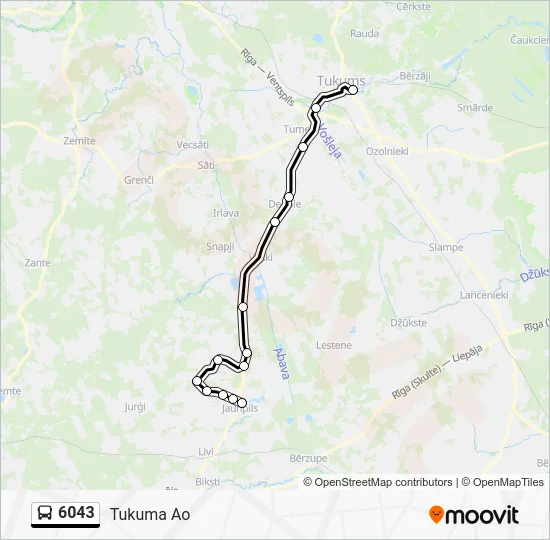This screenshot has width=550, height=540.
Task: Open the OpenStreetMap contributors attribution link
Action: 378,482
